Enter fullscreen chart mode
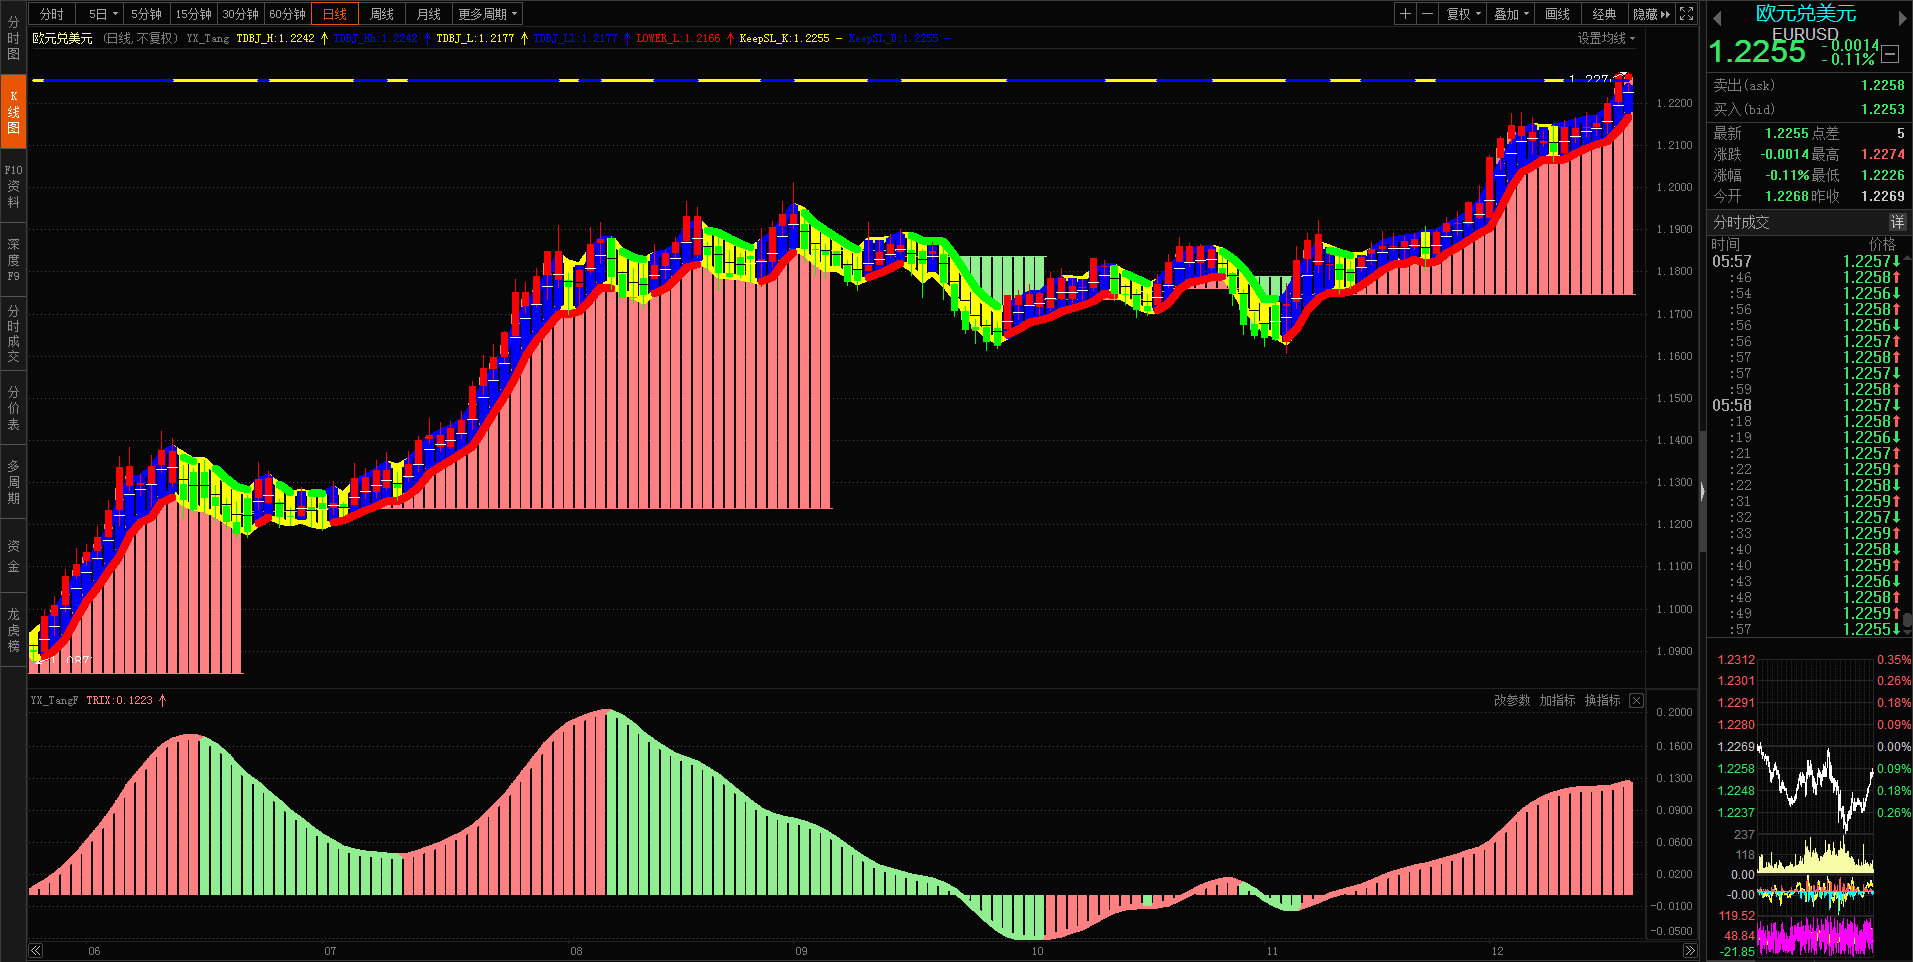The width and height of the screenshot is (1913, 962). [1687, 14]
